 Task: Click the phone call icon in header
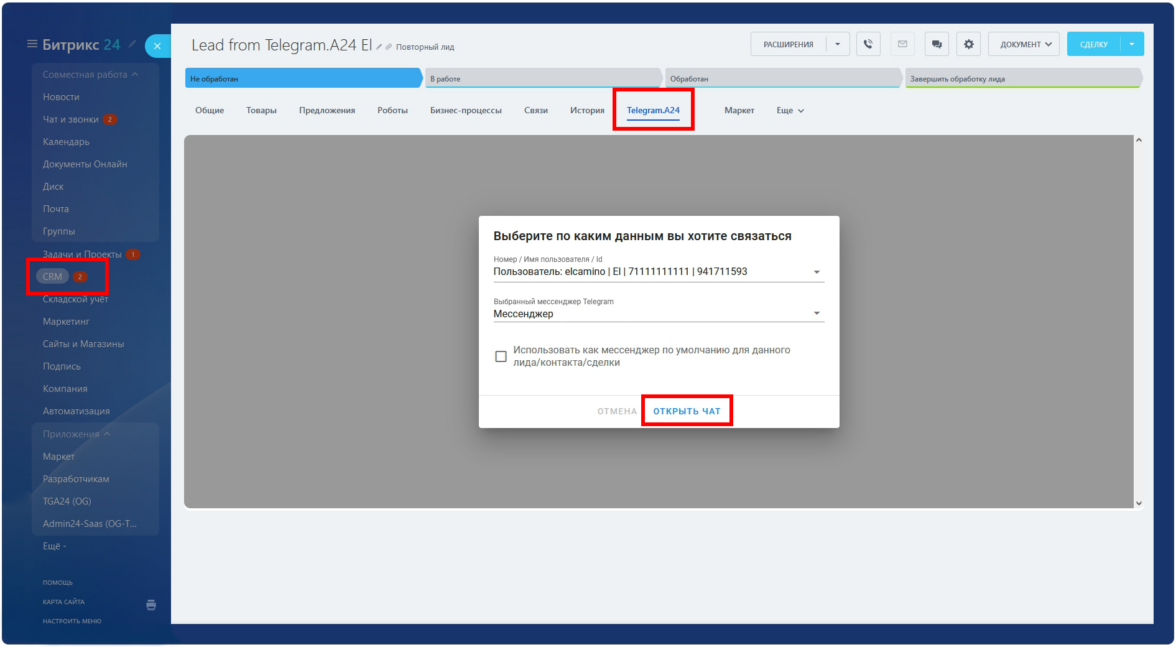[868, 44]
